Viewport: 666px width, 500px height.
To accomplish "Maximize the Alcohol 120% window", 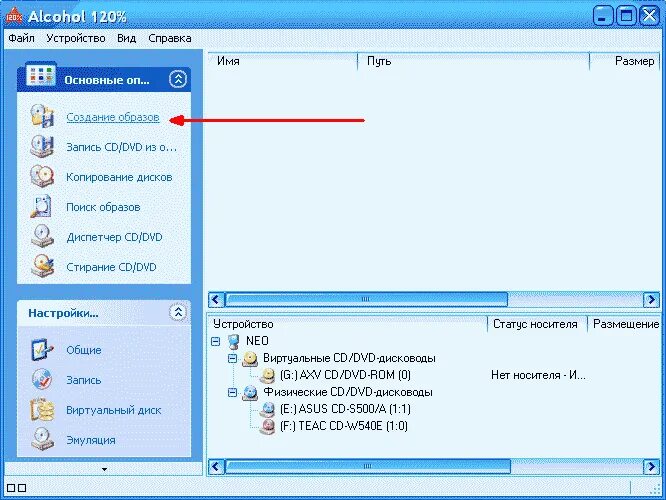I will pos(626,16).
